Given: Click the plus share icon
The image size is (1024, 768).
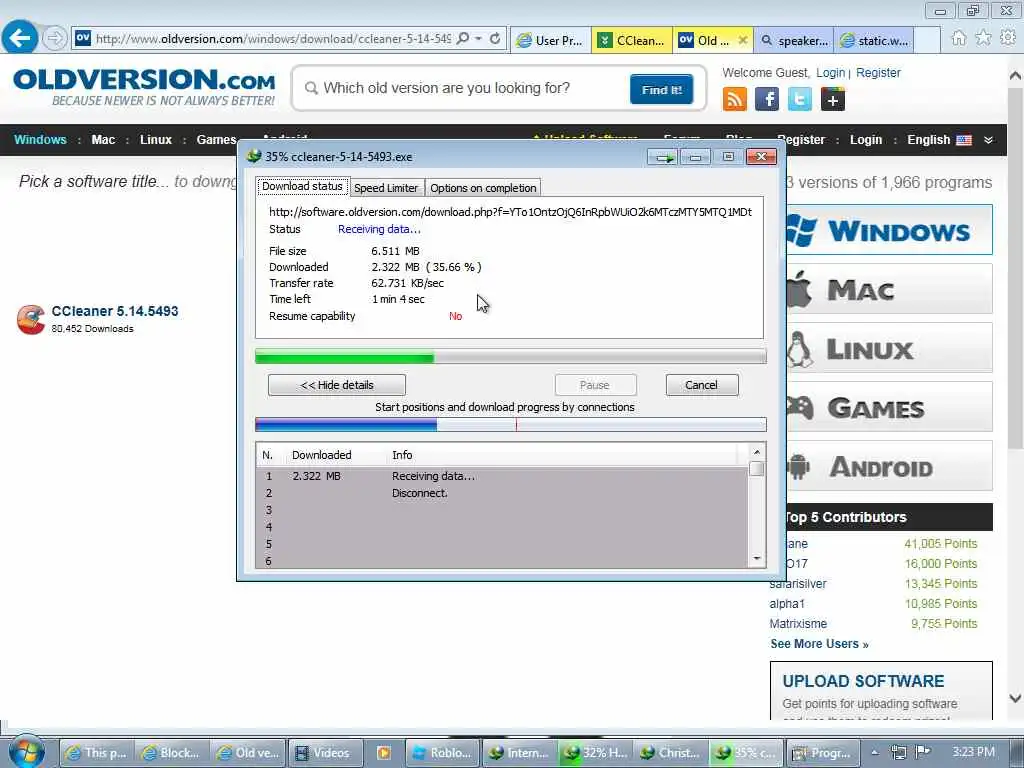Looking at the screenshot, I should coord(833,100).
